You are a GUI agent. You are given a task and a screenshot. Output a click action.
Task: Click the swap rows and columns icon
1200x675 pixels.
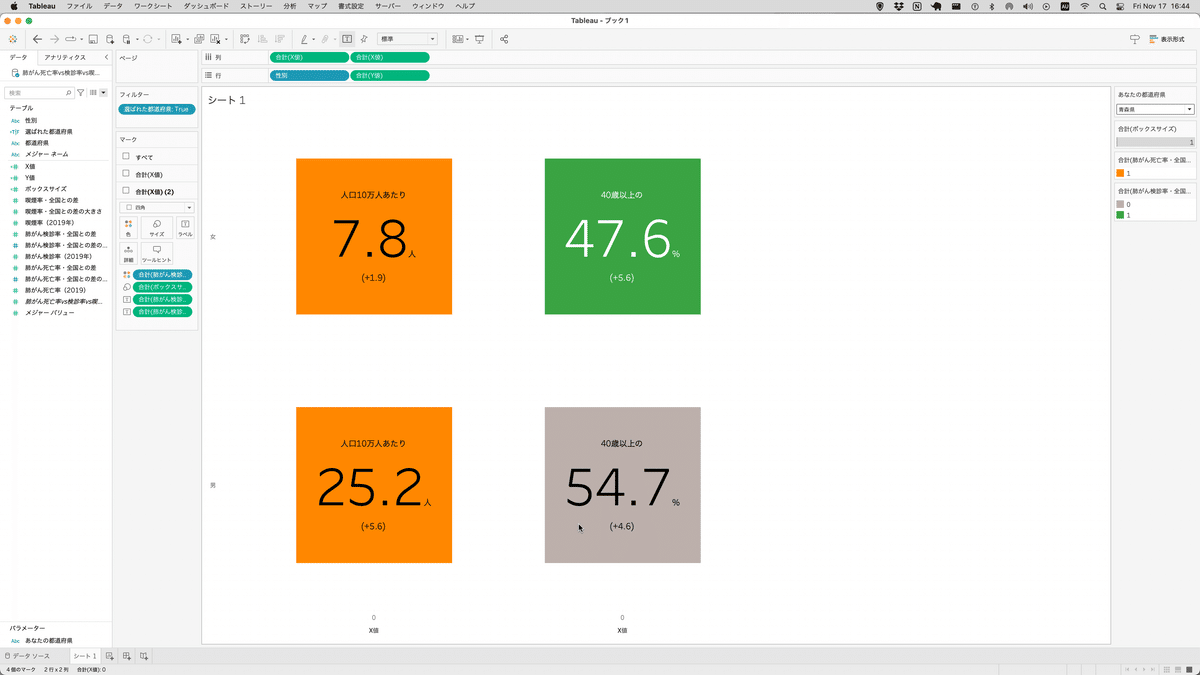click(x=245, y=39)
